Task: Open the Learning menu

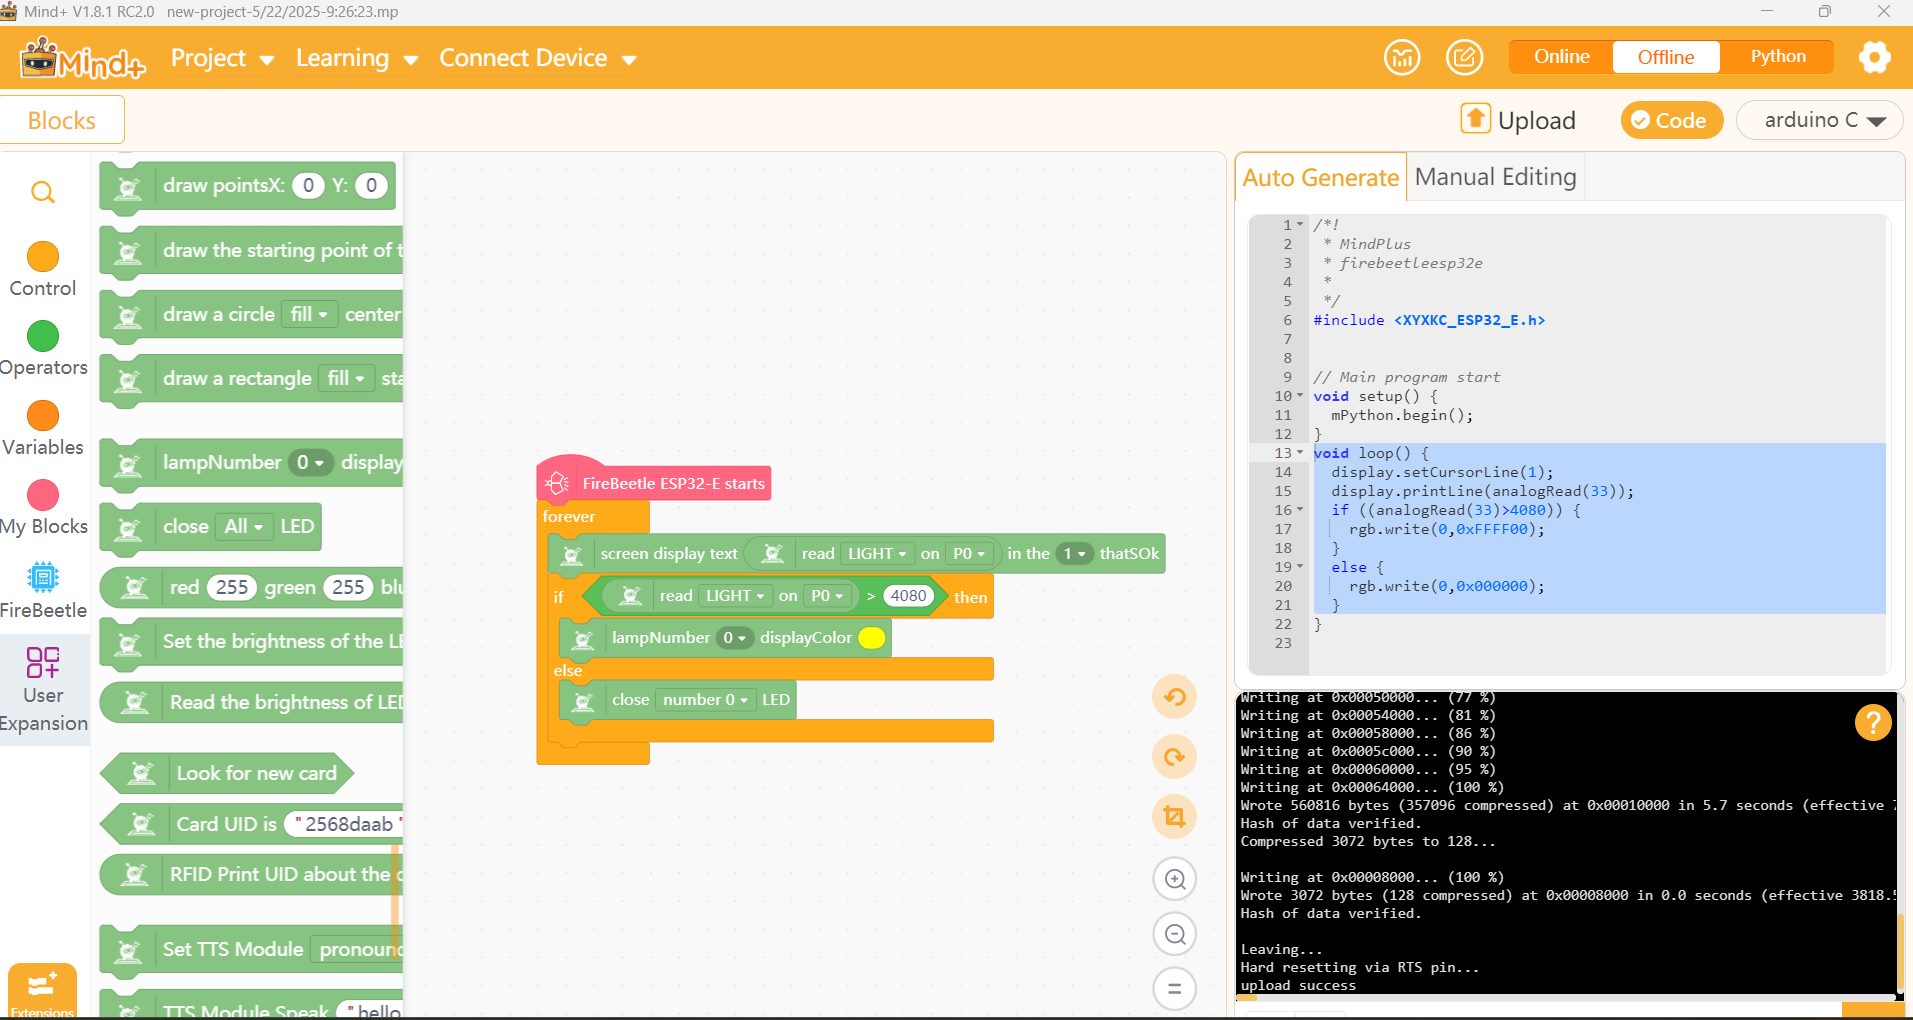Action: [x=356, y=58]
